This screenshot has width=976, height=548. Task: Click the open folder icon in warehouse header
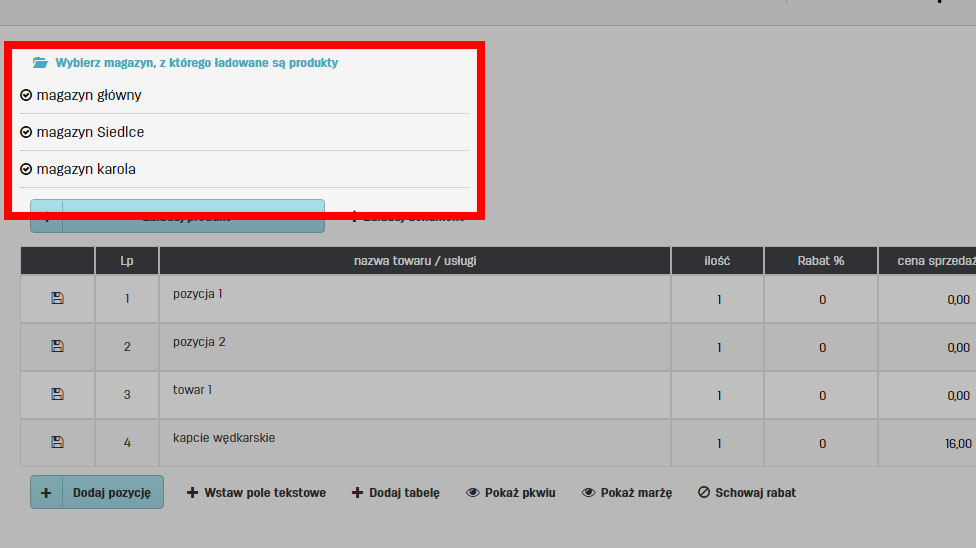coord(40,62)
